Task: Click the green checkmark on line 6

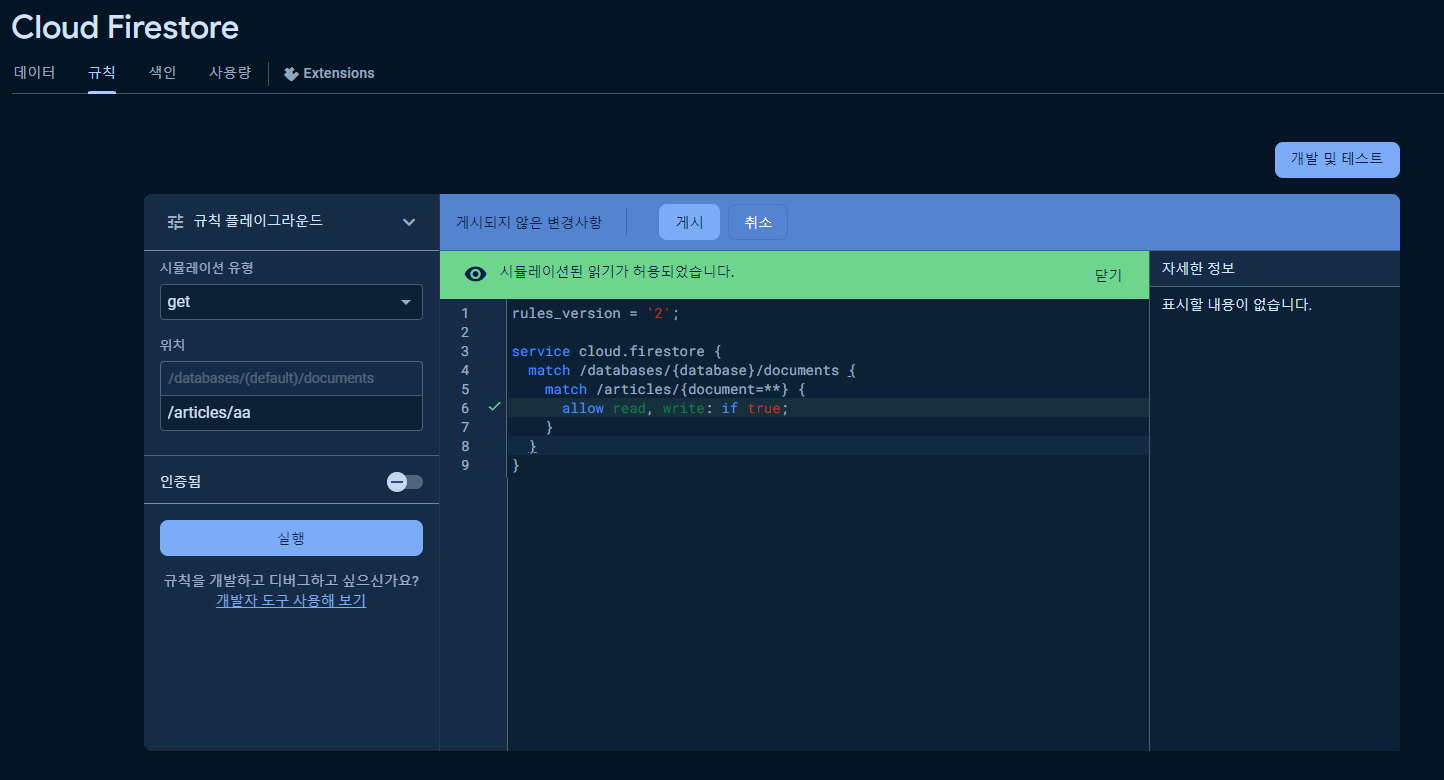Action: pos(494,407)
